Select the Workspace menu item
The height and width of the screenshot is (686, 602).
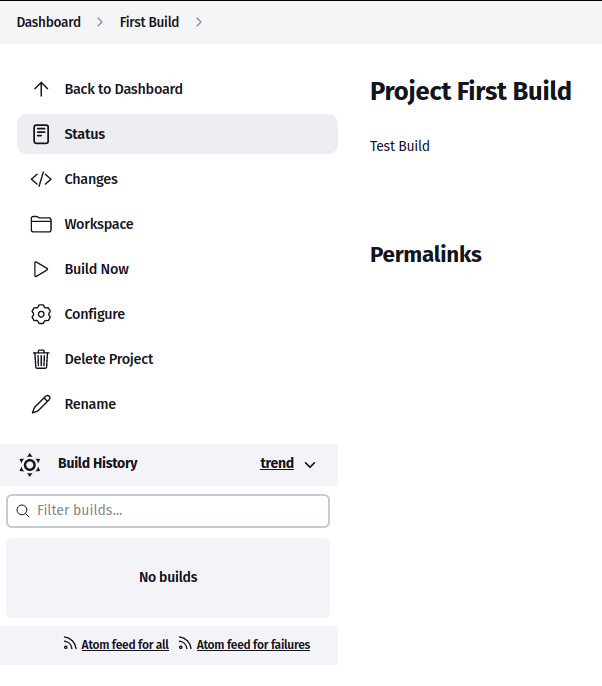pyautogui.click(x=99, y=224)
